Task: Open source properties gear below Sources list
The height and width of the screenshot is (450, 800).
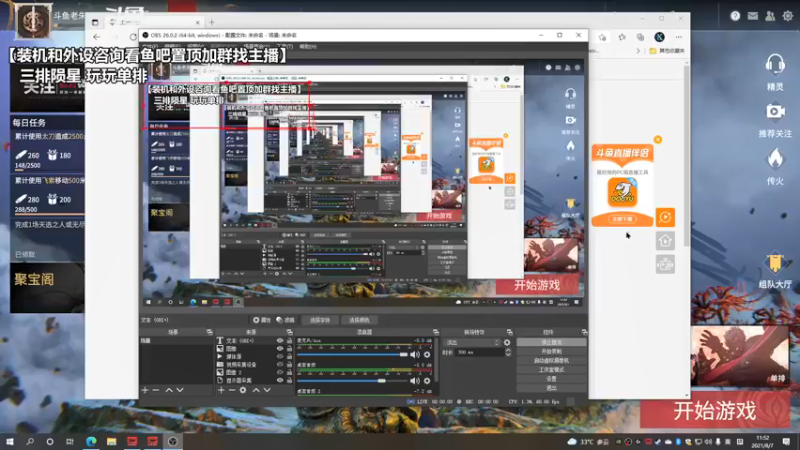Action: coord(243,390)
